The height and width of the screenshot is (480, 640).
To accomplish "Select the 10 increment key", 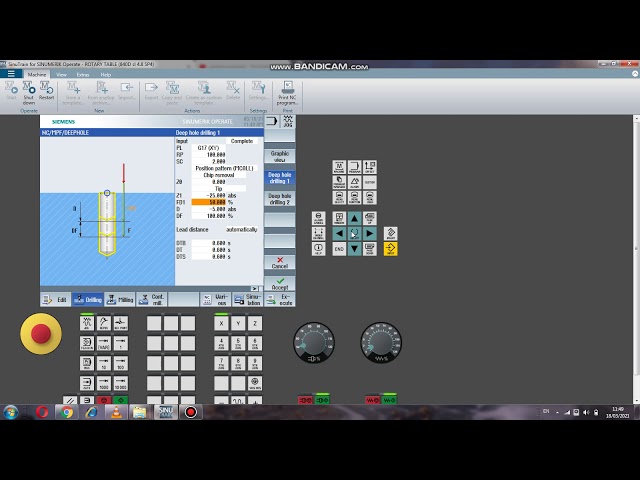I will pos(104,363).
